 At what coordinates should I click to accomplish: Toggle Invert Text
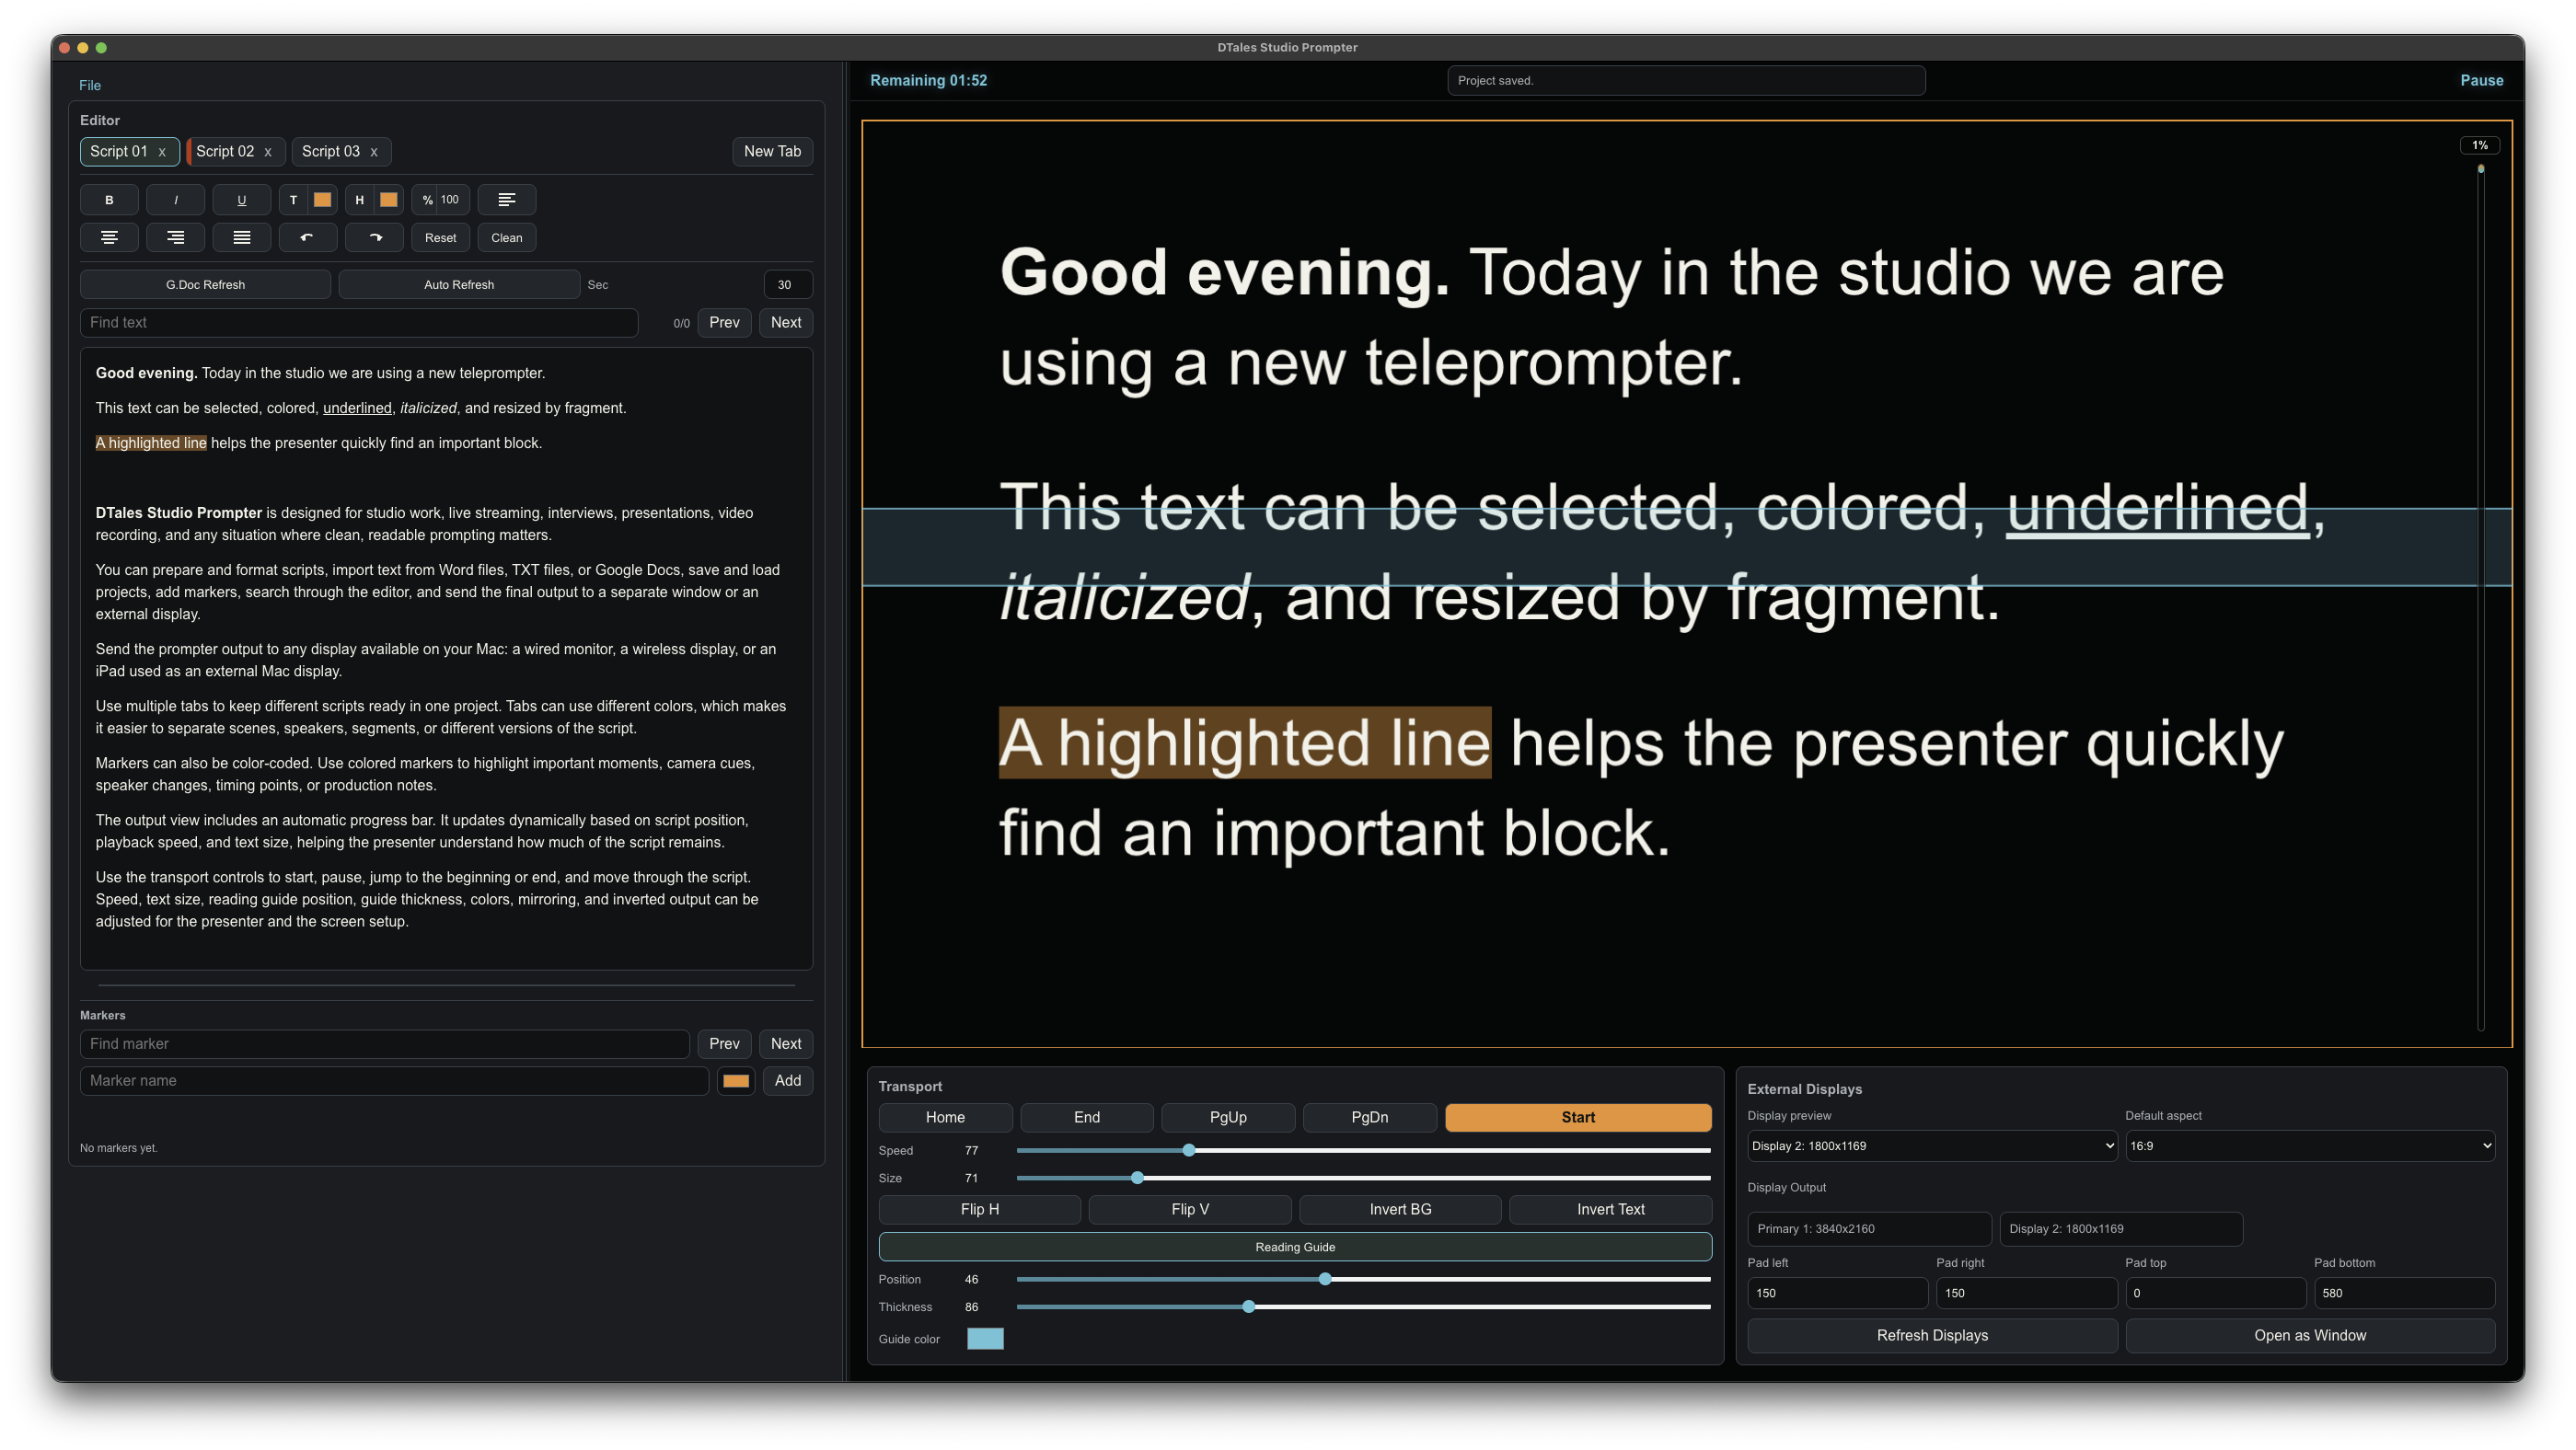pos(1611,1210)
